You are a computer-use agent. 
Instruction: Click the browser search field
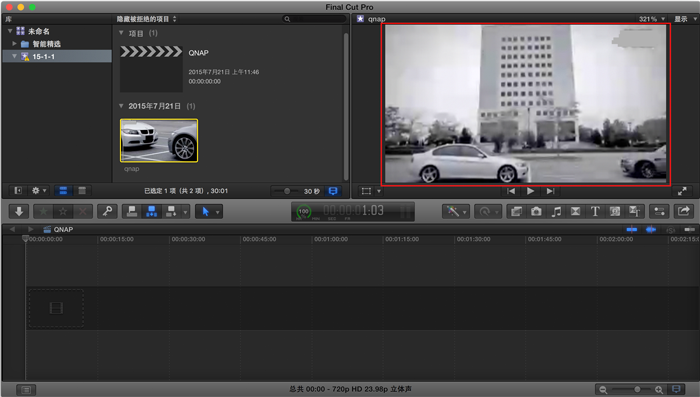(315, 19)
